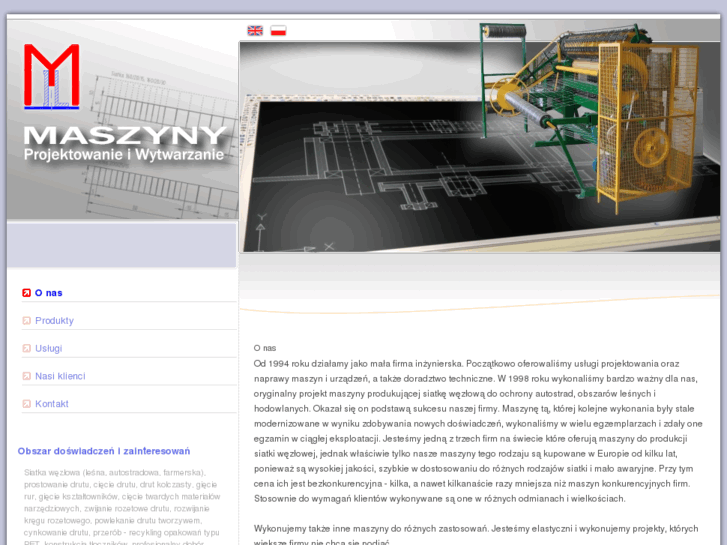Click the Obszar doświadczeń i zainteresowań heading
This screenshot has width=727, height=545.
pyautogui.click(x=104, y=451)
